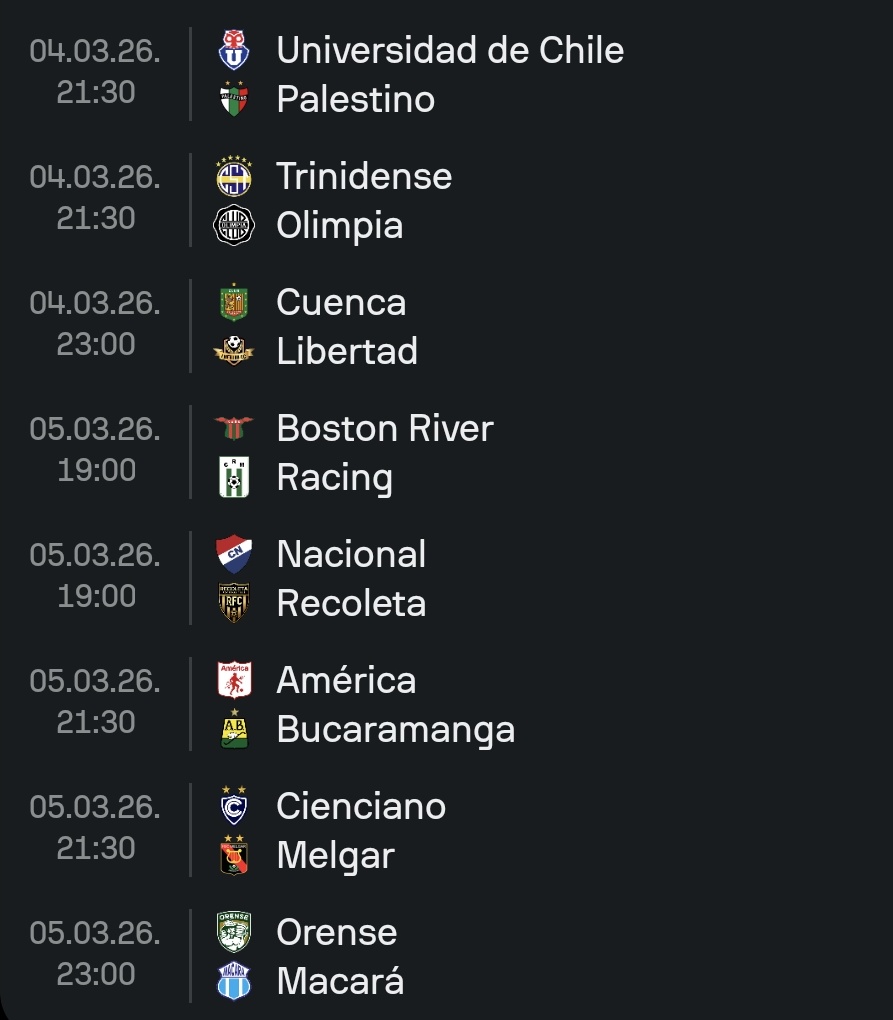Open the Libertad team link
Image resolution: width=893 pixels, height=1020 pixels.
pos(347,352)
